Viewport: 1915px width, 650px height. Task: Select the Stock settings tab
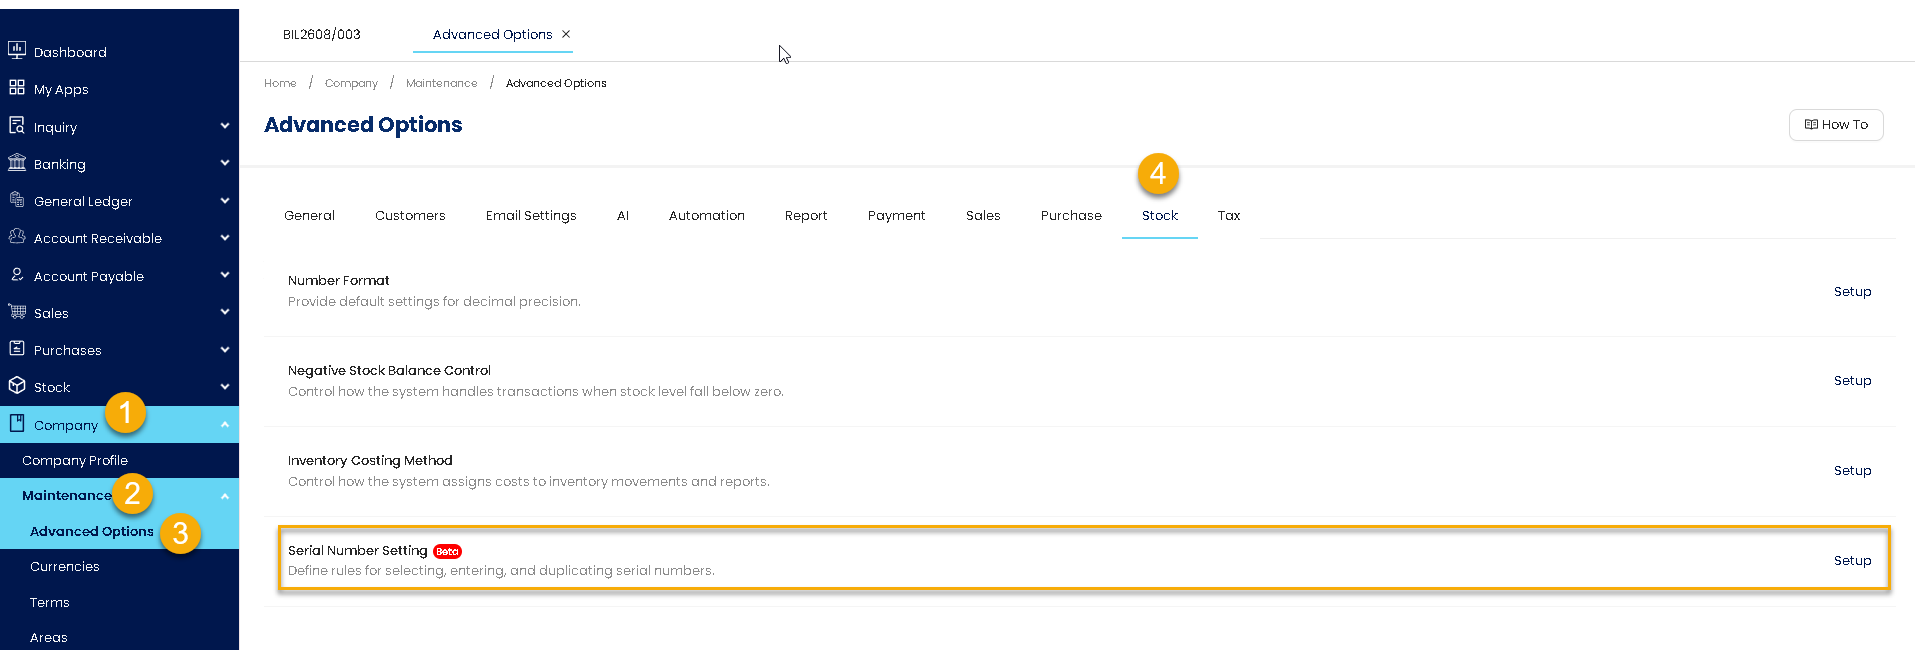click(1160, 215)
